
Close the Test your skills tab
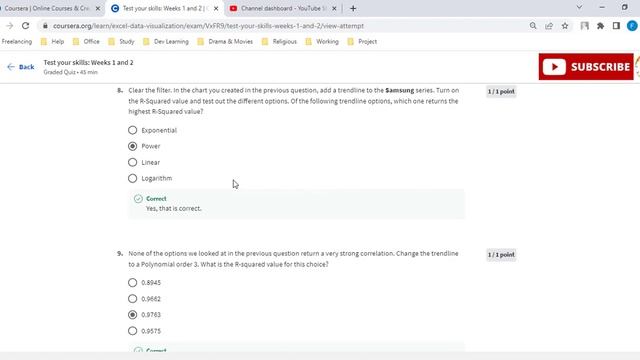(x=216, y=8)
